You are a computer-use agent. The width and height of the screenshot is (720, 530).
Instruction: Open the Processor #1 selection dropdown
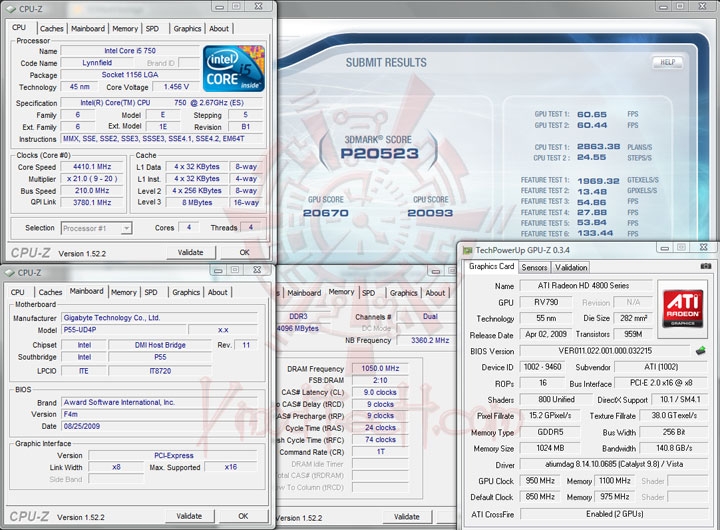click(97, 228)
